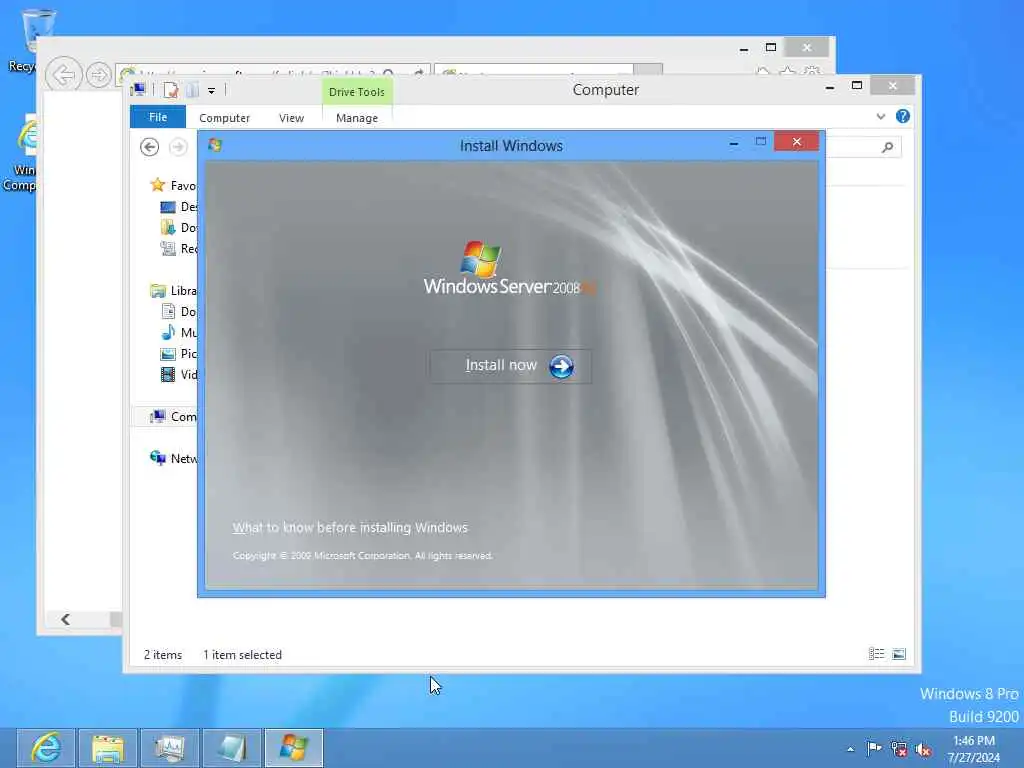Click the forward button in Internet Explorer window
This screenshot has height=768, width=1024.
99,75
